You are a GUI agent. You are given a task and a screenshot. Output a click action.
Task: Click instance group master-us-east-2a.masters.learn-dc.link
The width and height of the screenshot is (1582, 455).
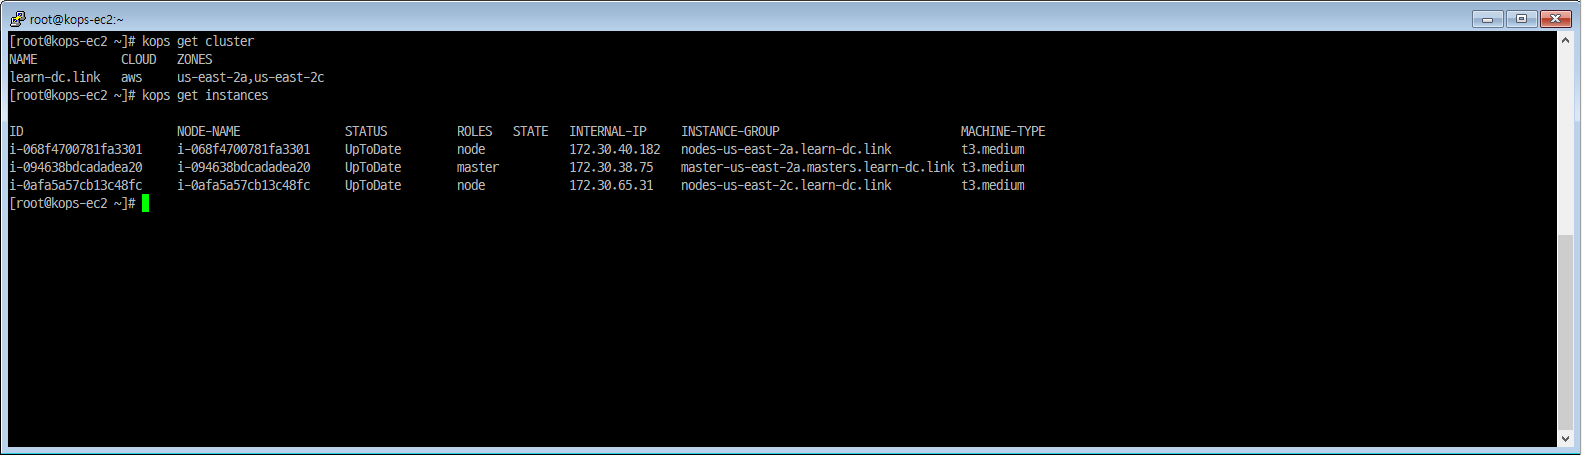click(x=818, y=167)
